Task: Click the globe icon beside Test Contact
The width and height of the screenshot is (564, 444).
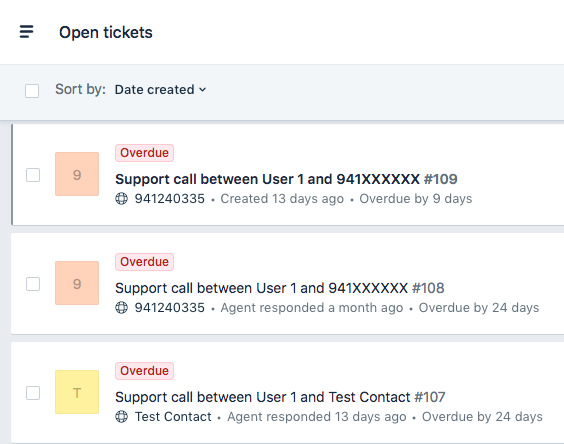Action: (x=122, y=417)
